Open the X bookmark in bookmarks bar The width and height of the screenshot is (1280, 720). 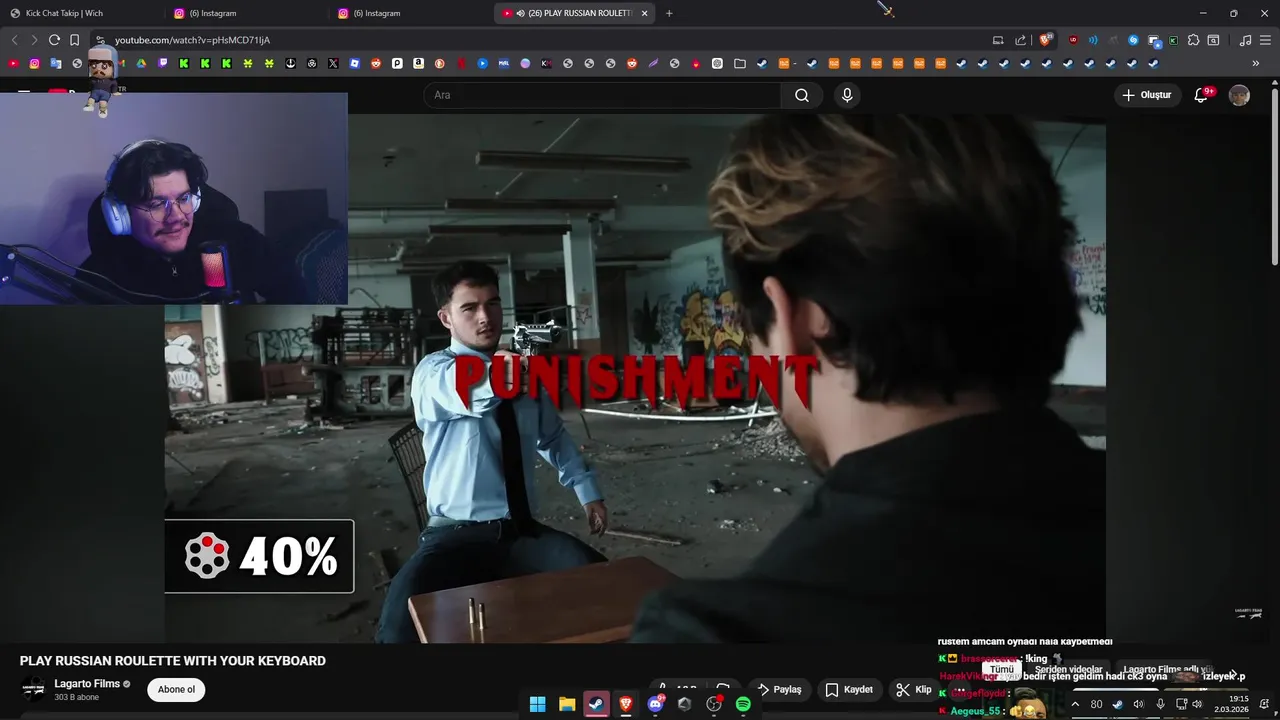coord(333,63)
